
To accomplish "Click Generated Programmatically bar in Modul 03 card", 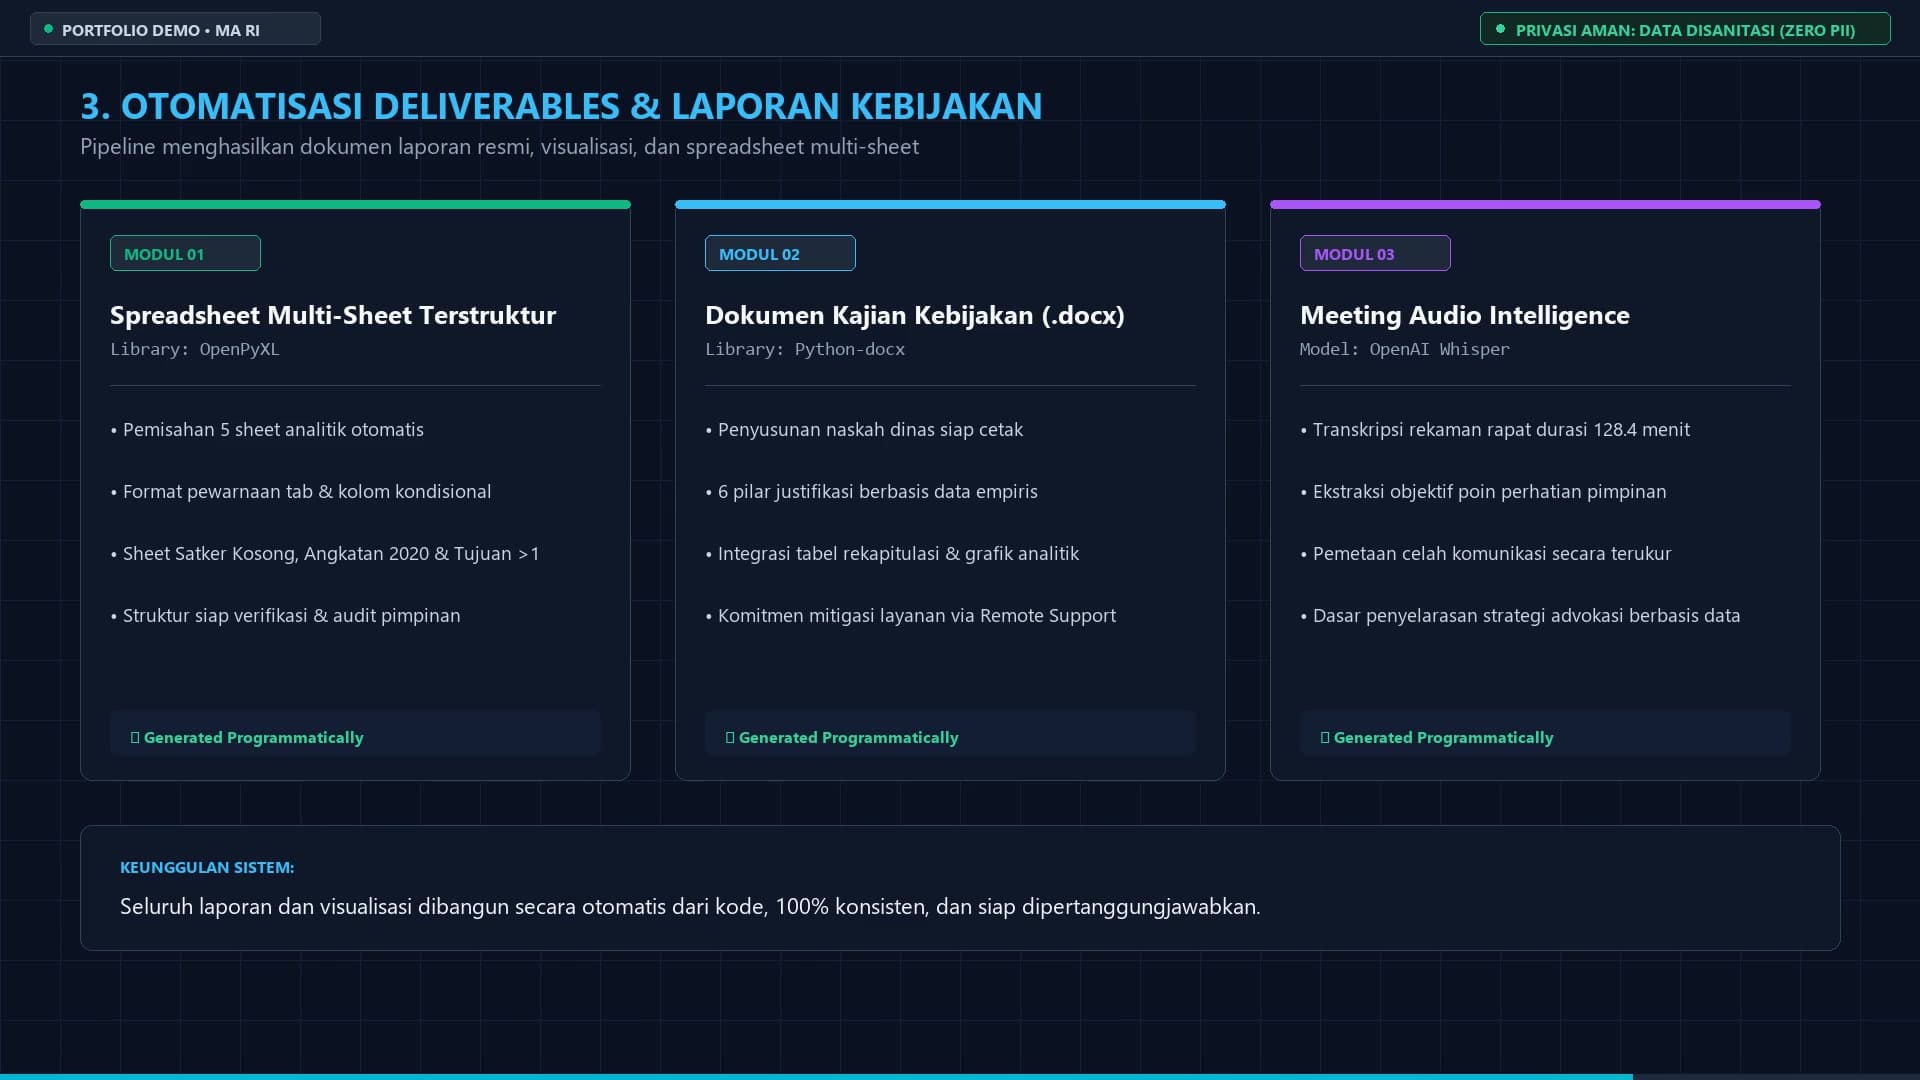I will tap(1545, 733).
